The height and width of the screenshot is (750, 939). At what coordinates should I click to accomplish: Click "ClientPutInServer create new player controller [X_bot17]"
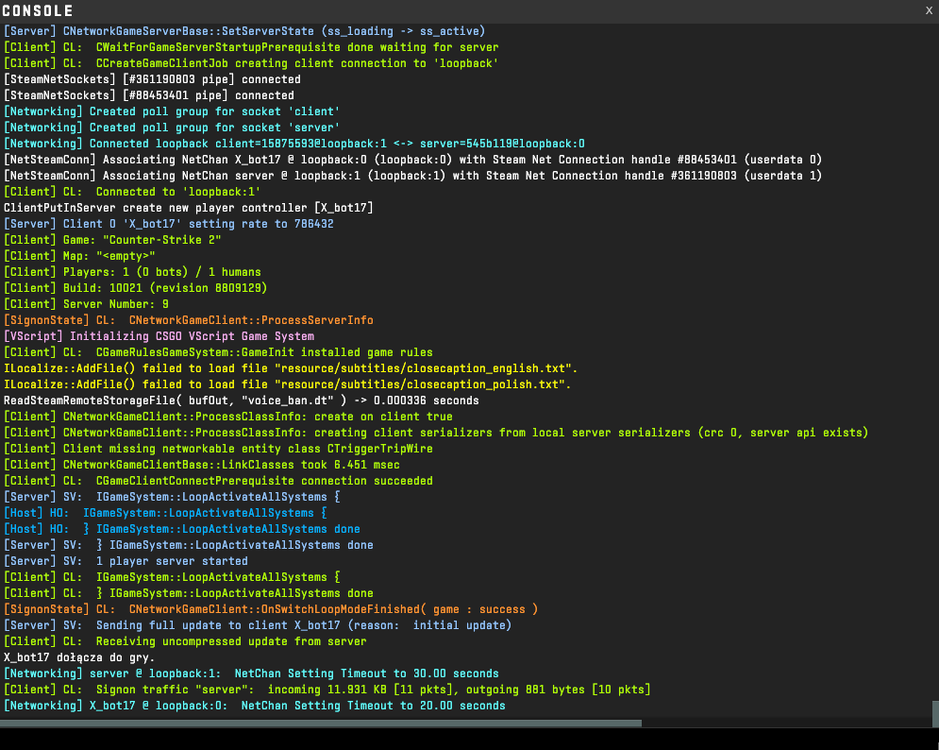(x=189, y=208)
